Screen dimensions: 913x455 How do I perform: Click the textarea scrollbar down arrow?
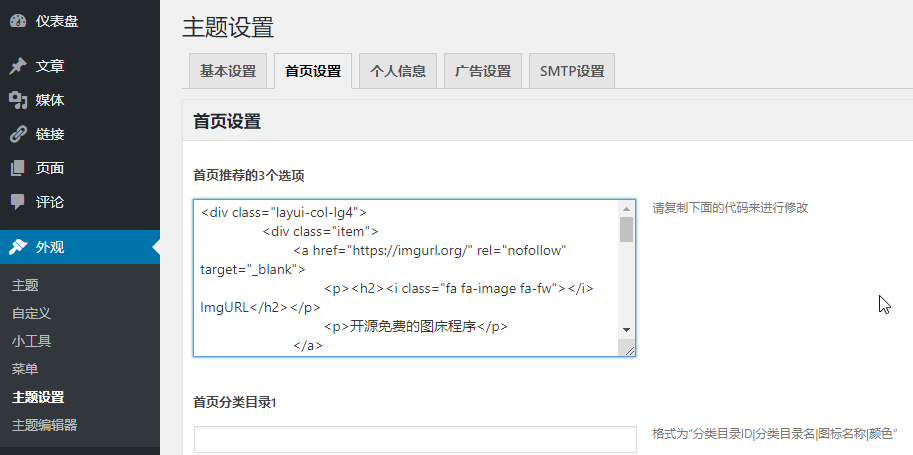[x=626, y=329]
